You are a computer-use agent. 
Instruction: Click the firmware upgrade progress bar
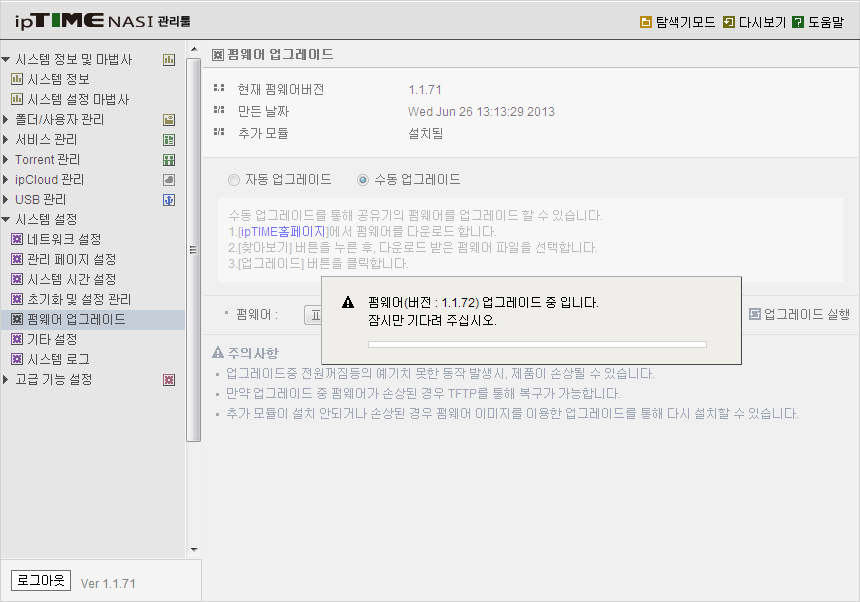pyautogui.click(x=538, y=344)
